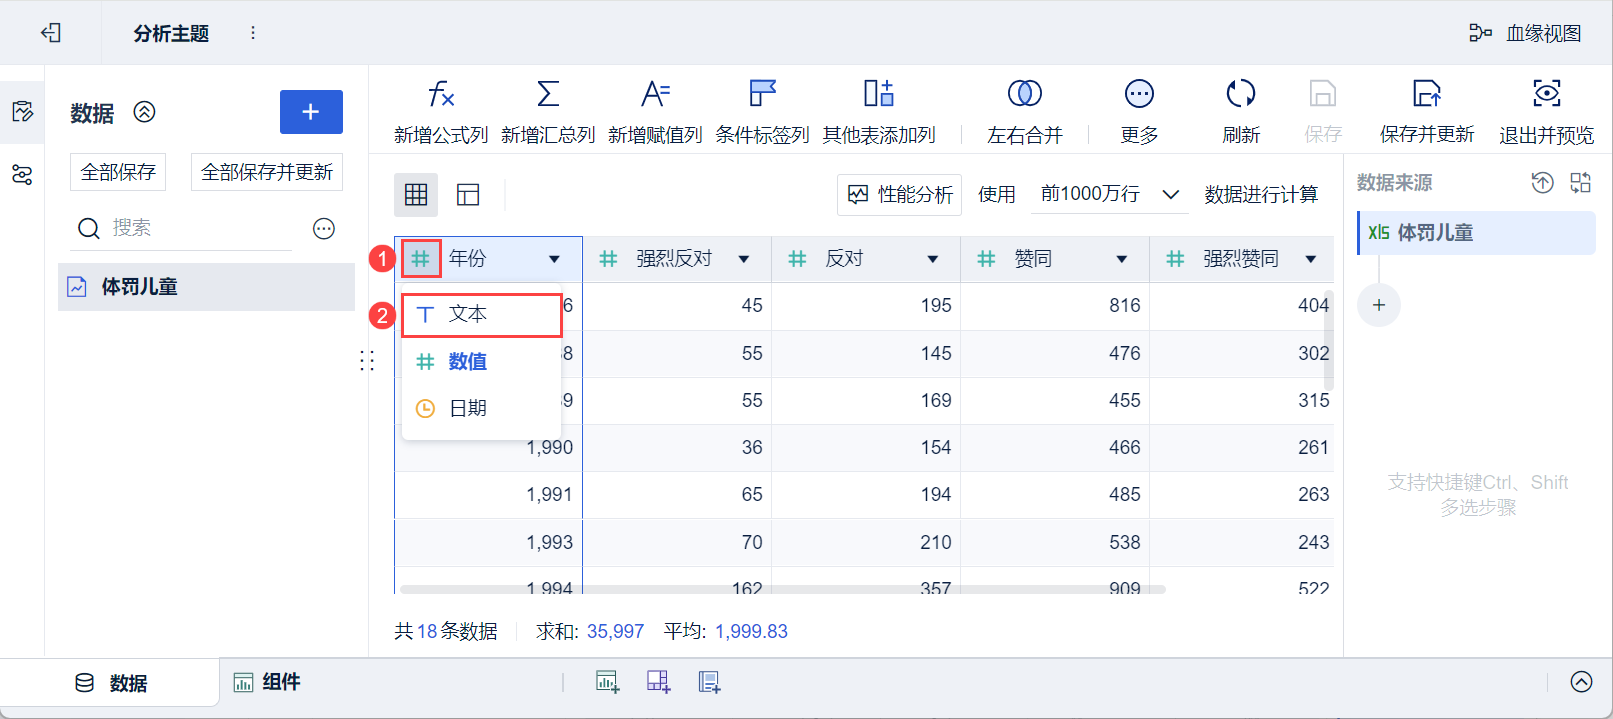Click the 条件标签列 flag icon
The height and width of the screenshot is (719, 1613).
pyautogui.click(x=762, y=94)
